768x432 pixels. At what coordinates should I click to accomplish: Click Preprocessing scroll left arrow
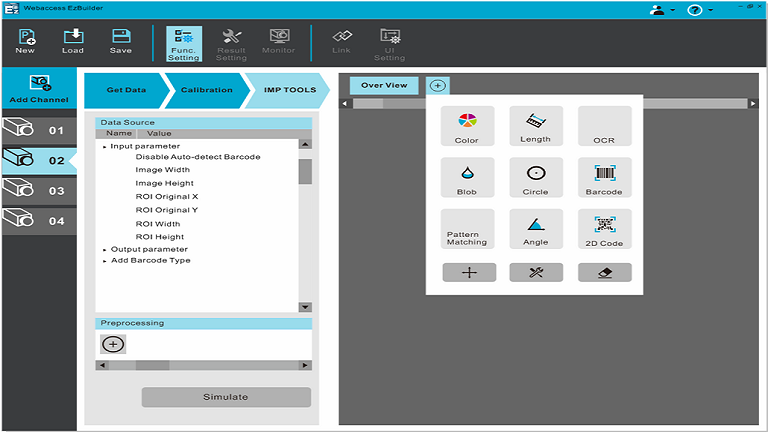102,365
